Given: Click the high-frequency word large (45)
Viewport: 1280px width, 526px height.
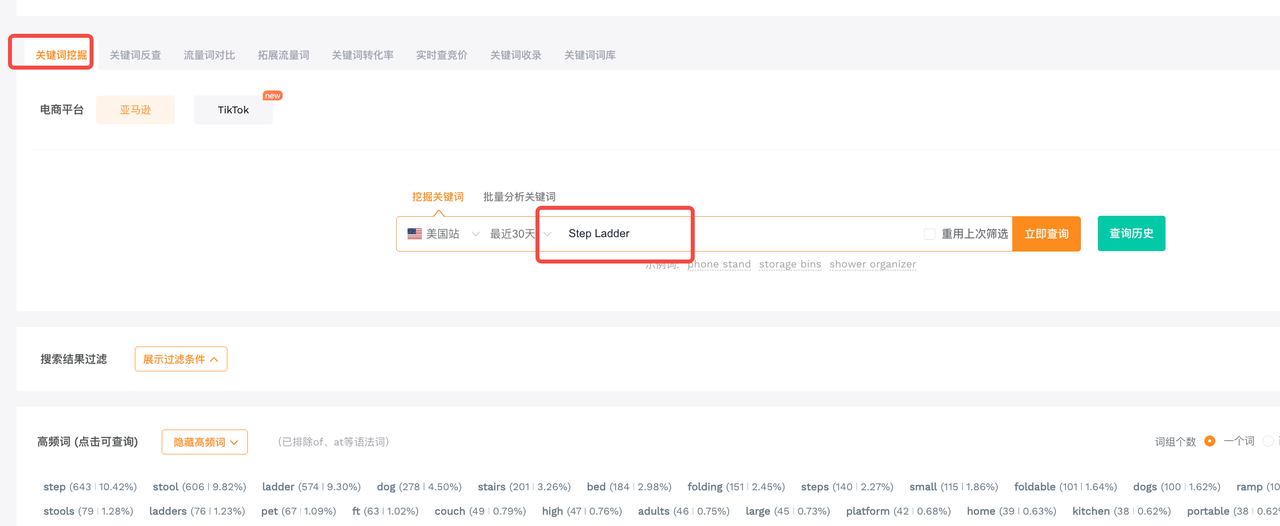Looking at the screenshot, I should [788, 511].
